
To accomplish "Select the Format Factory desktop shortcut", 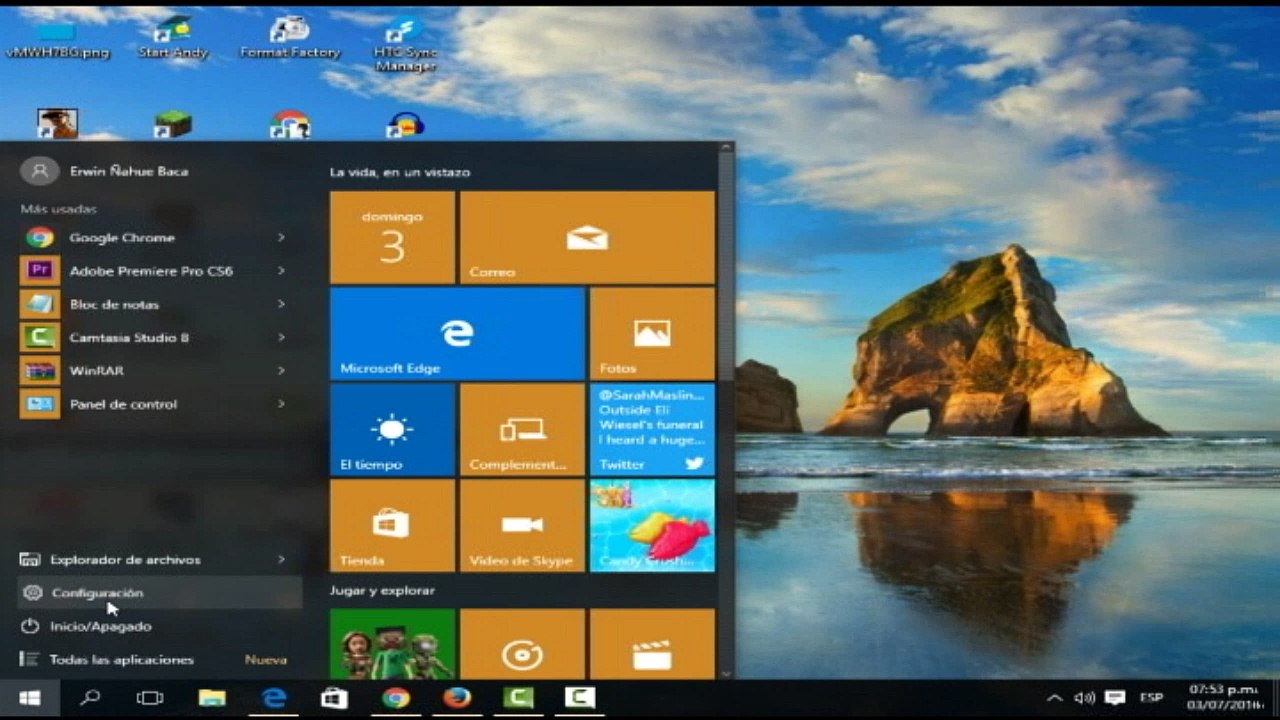I will (290, 38).
